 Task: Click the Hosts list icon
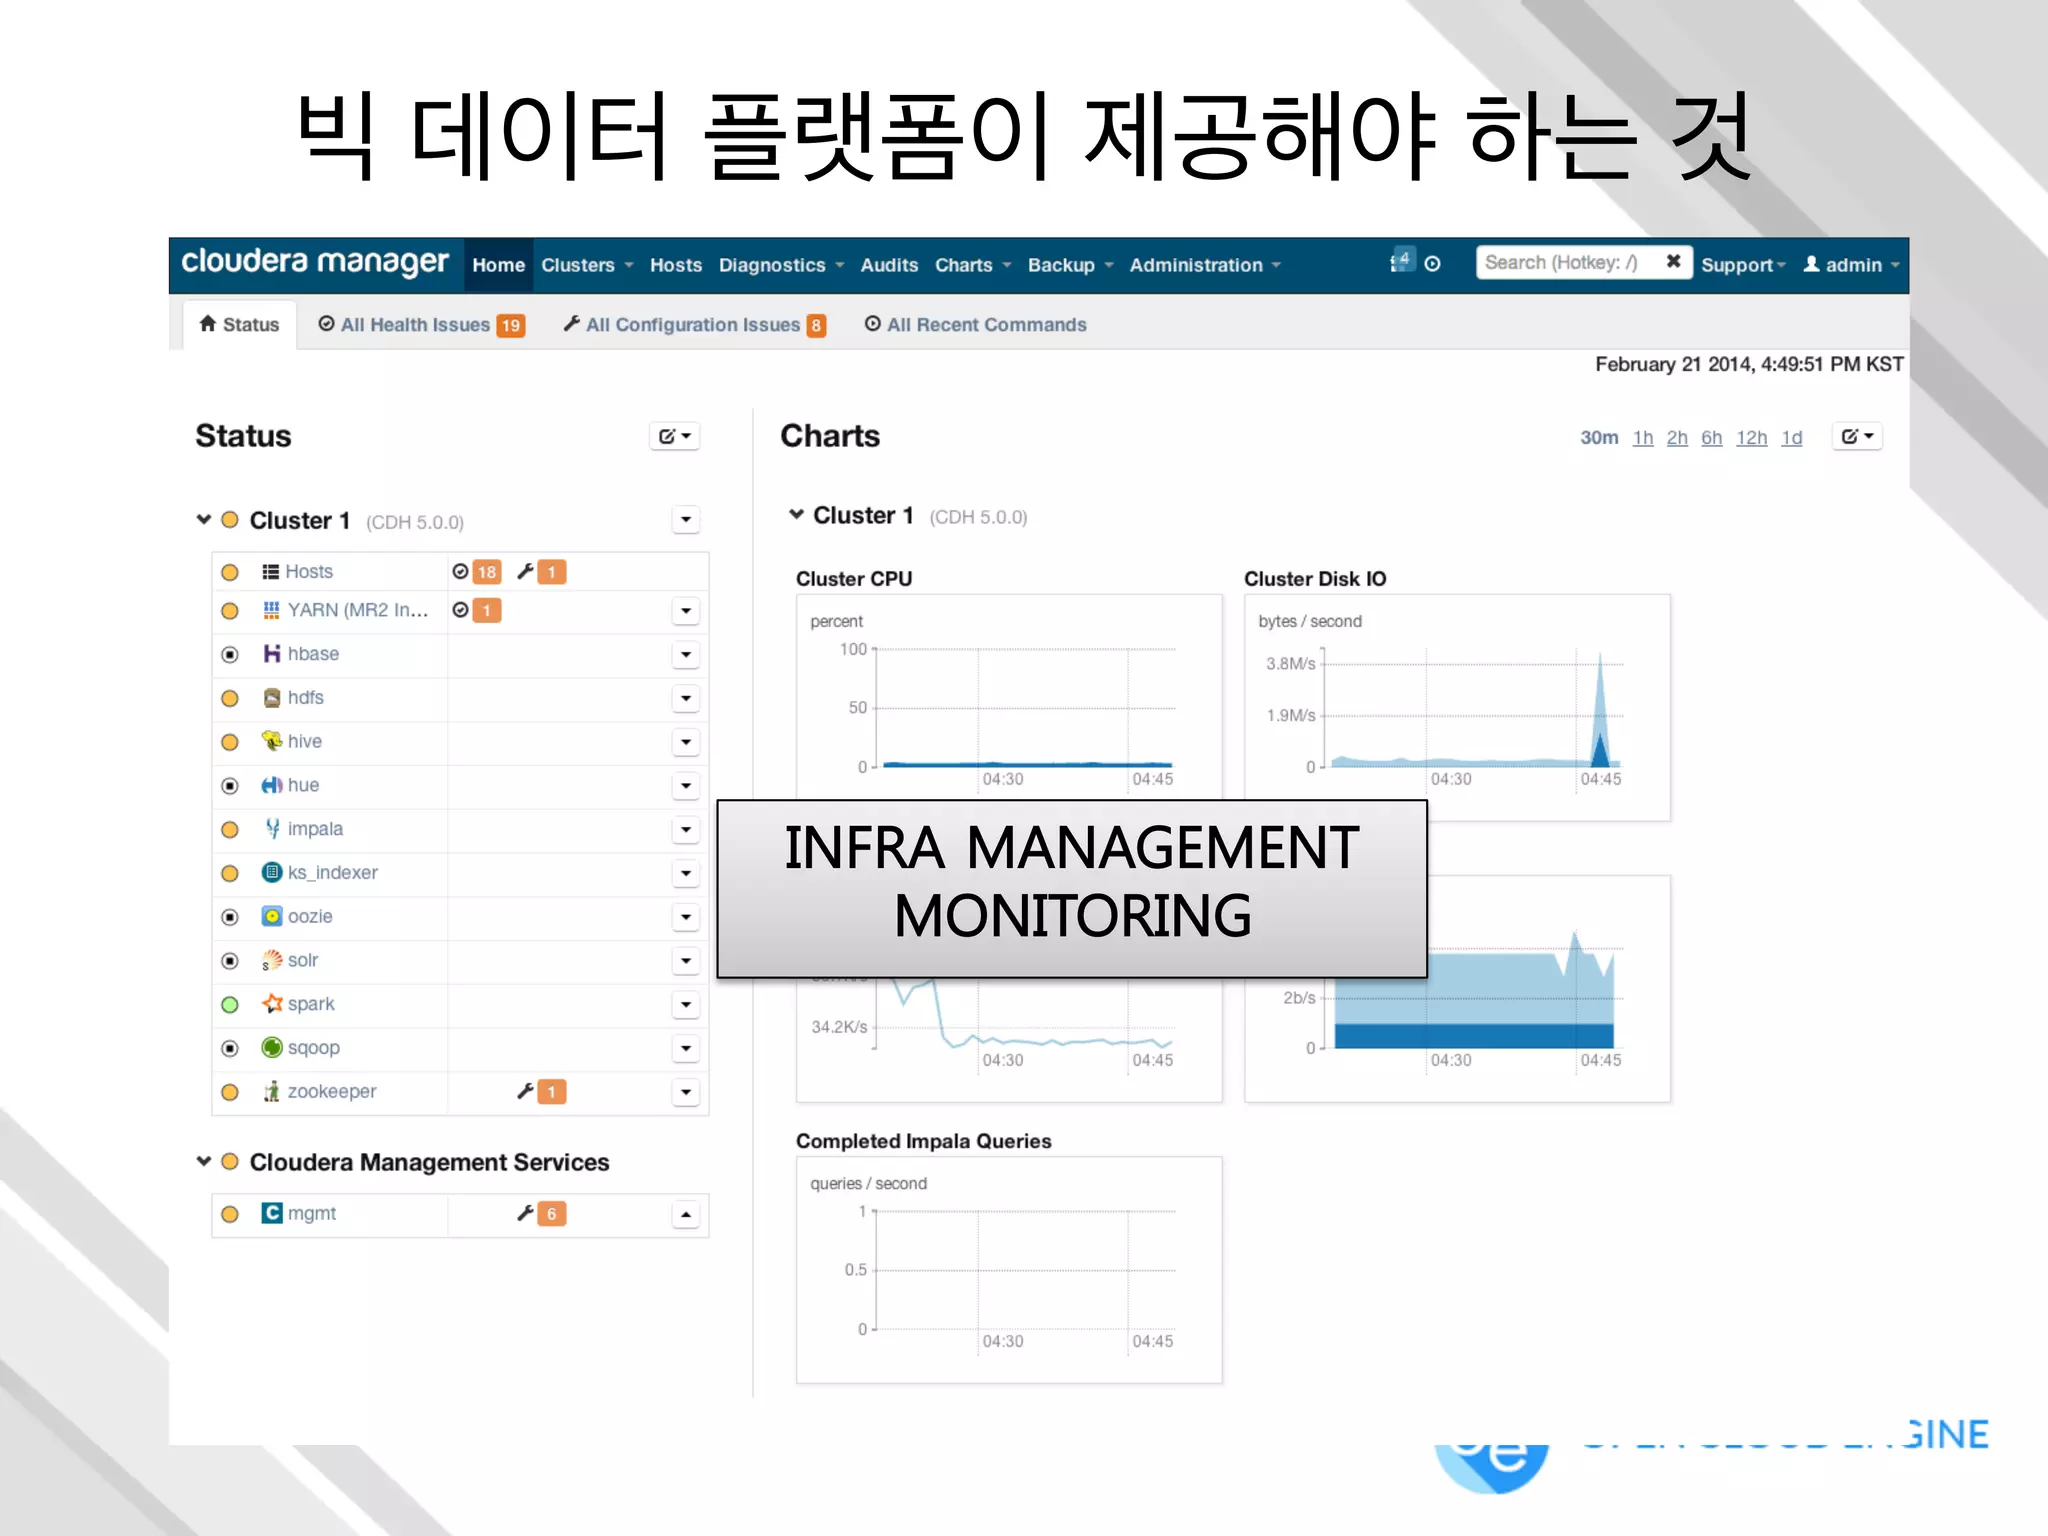point(270,572)
